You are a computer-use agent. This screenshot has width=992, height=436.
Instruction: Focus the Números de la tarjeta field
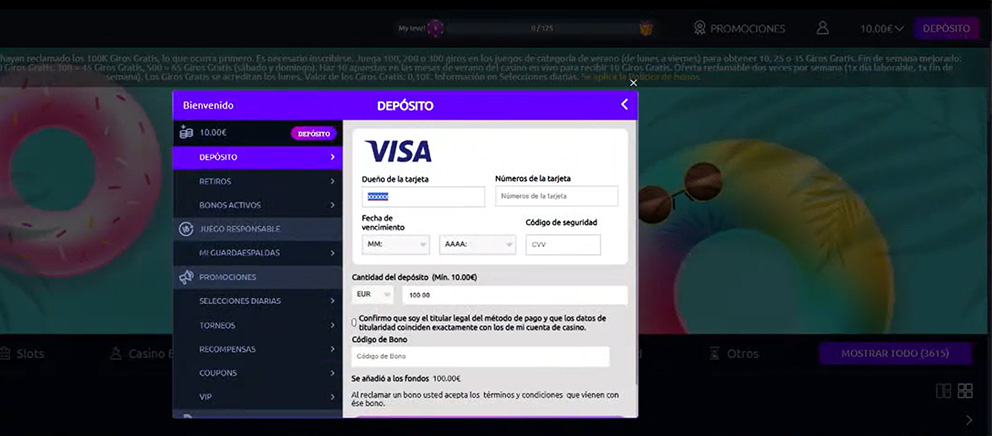point(557,196)
